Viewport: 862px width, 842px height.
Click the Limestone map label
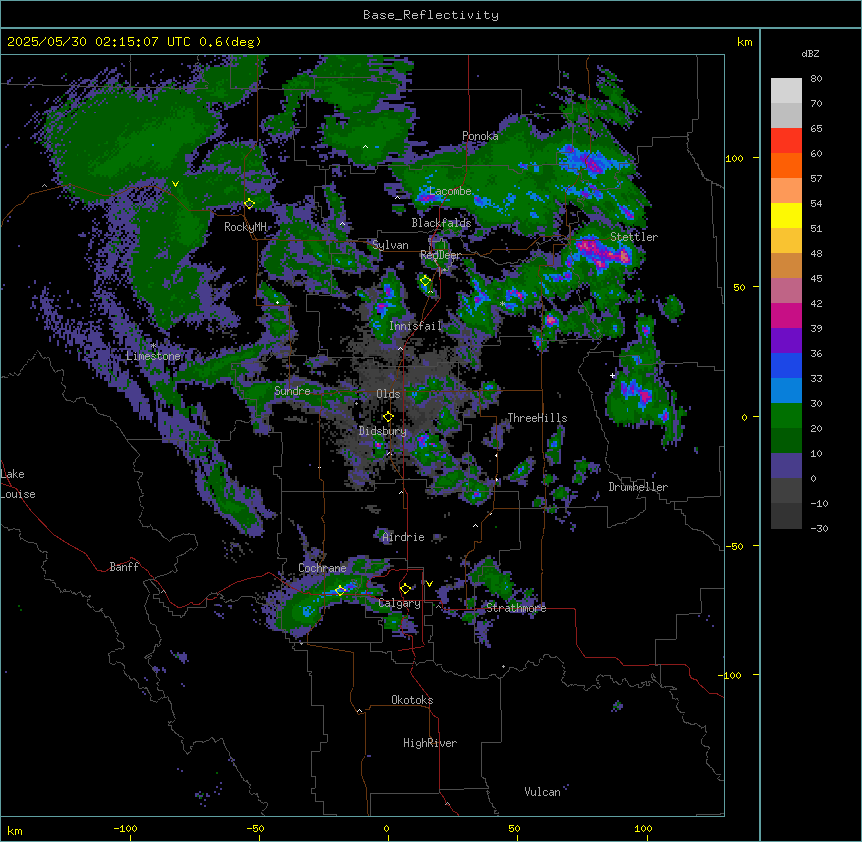pos(153,356)
